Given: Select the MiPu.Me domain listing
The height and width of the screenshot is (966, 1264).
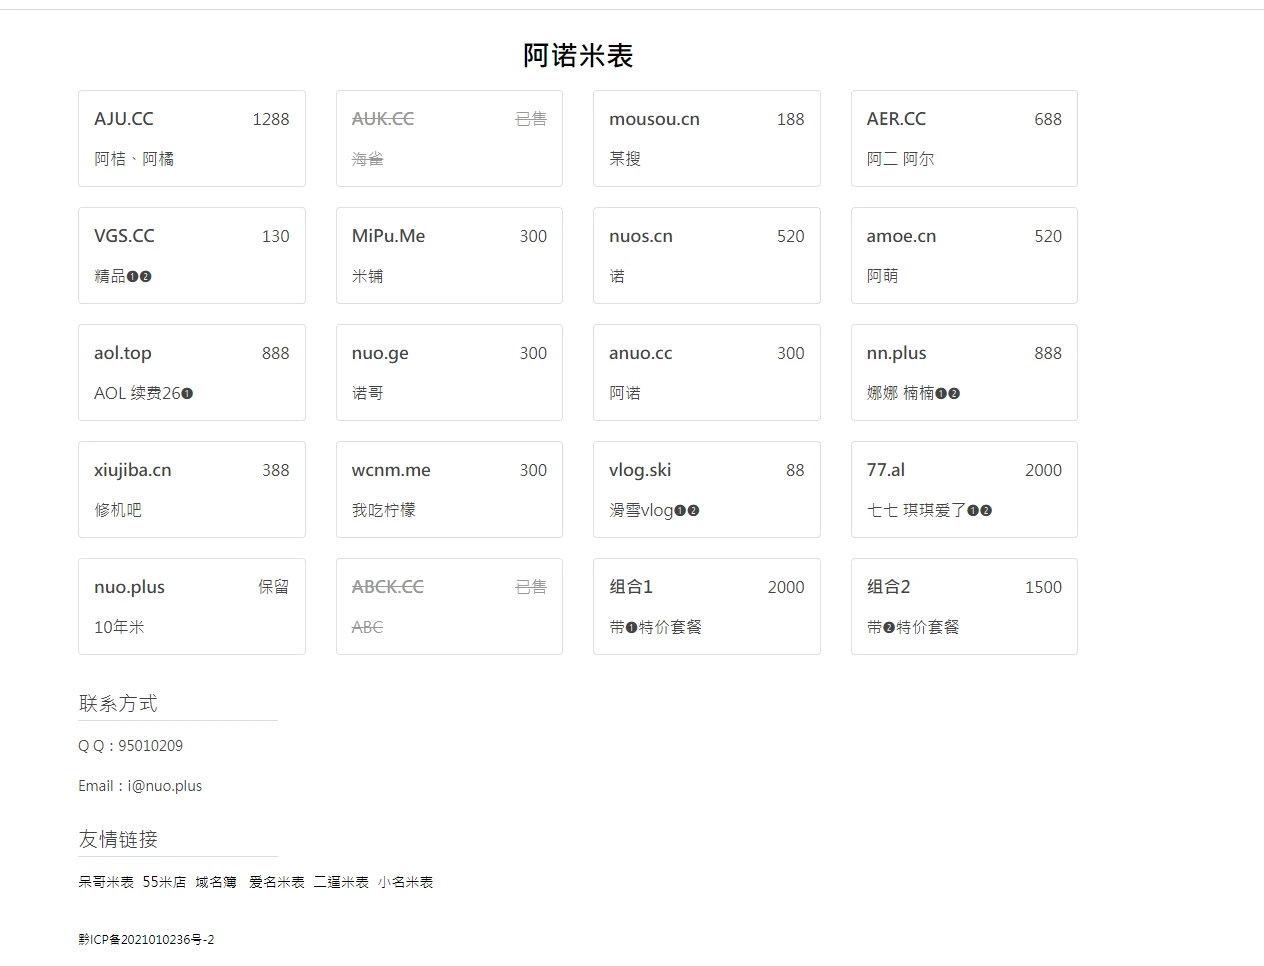Looking at the screenshot, I should click(449, 255).
